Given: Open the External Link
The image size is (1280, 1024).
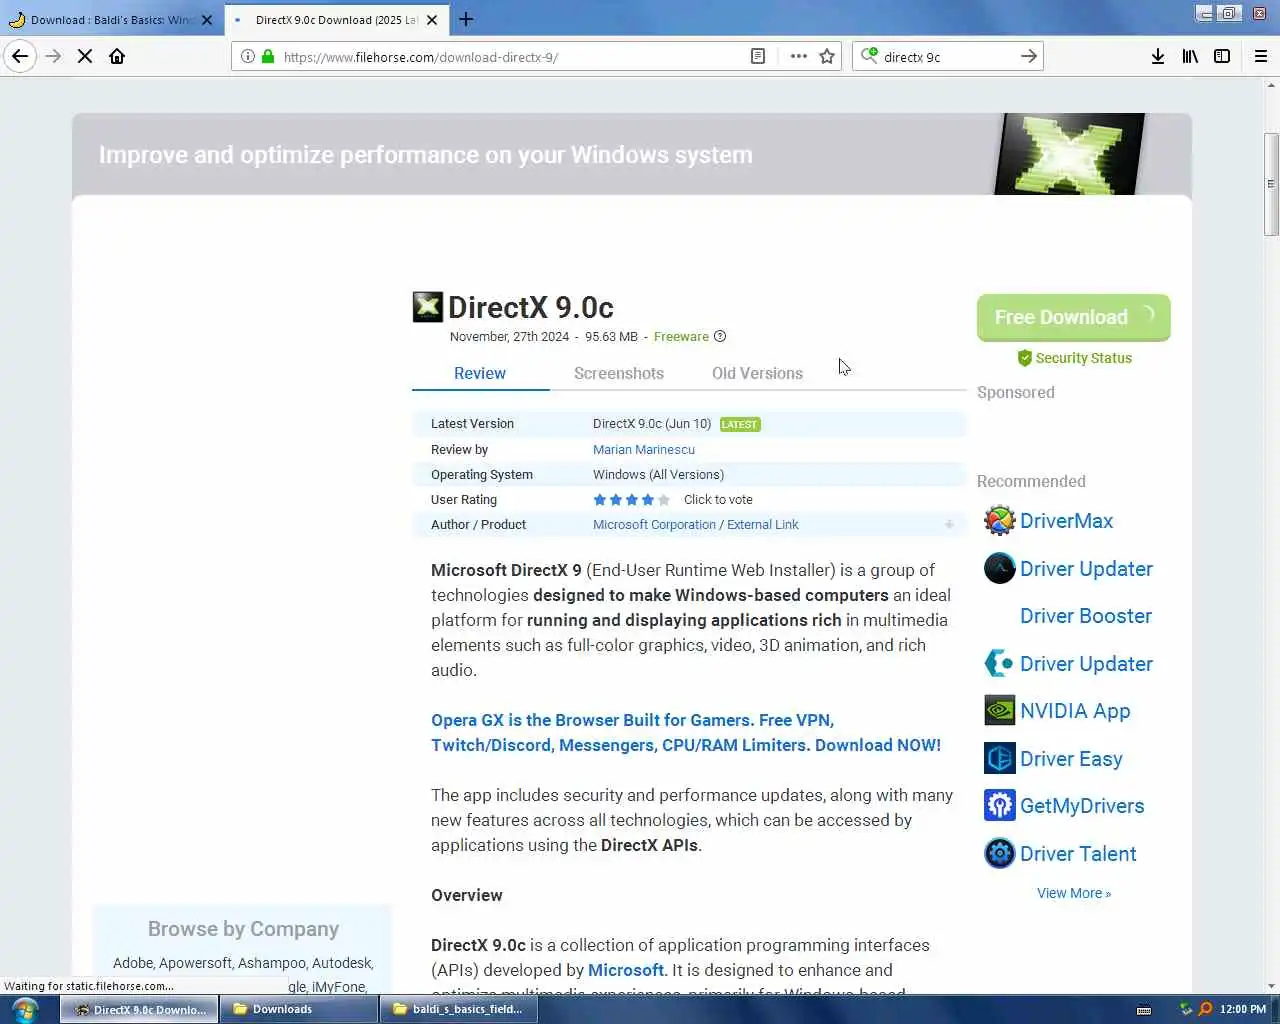Looking at the screenshot, I should tap(763, 525).
